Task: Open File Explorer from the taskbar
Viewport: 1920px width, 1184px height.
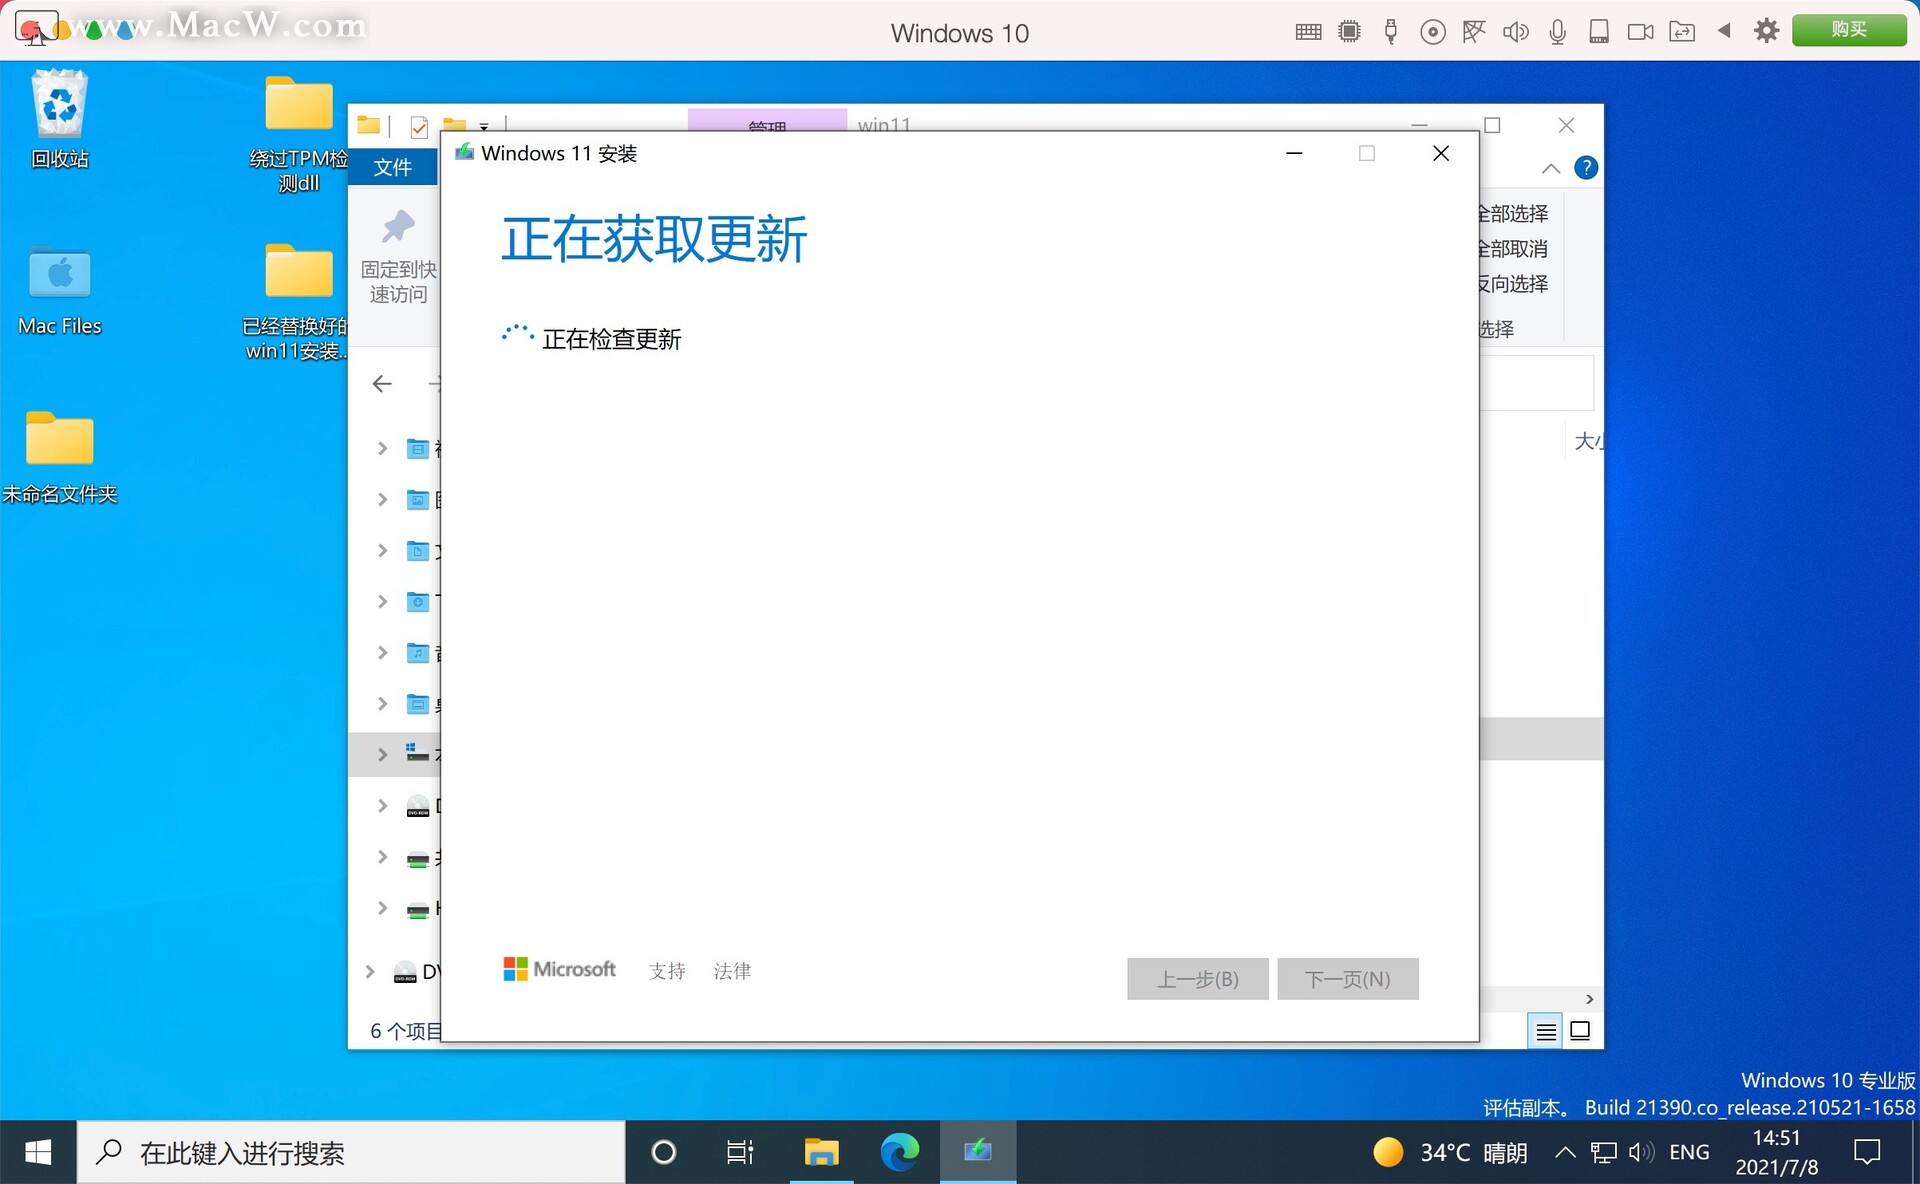Action: coord(821,1152)
